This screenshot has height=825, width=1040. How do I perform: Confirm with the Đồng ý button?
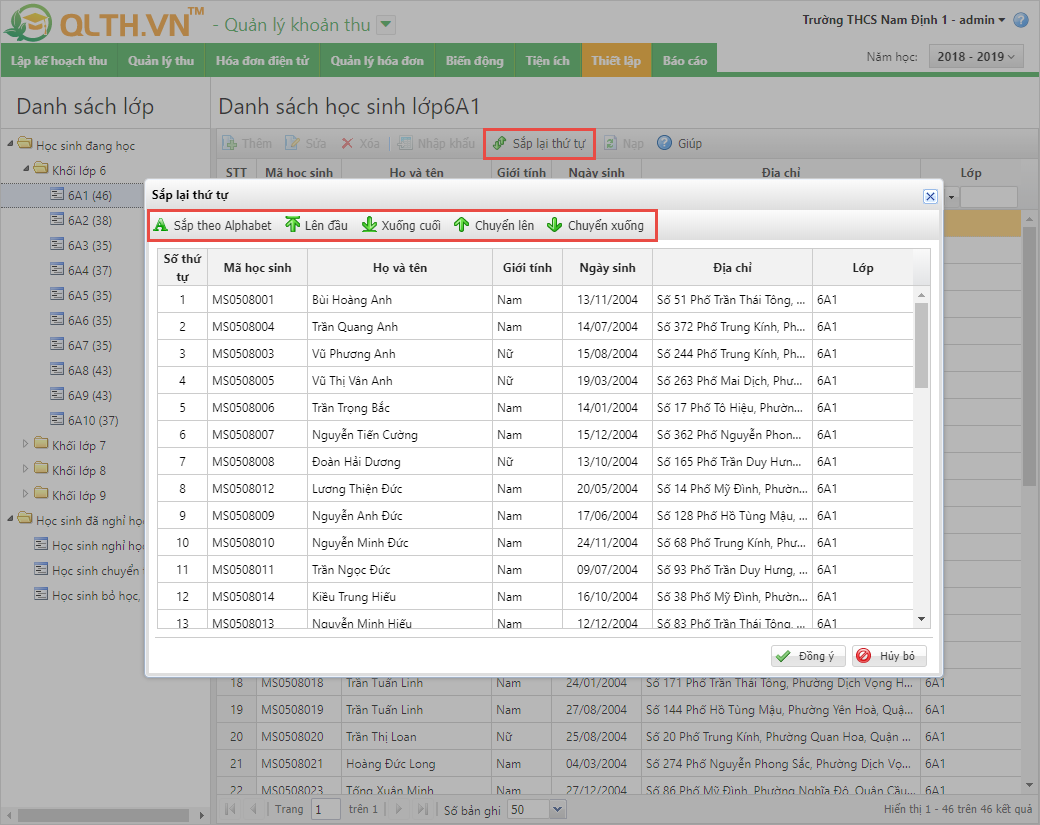[x=808, y=656]
